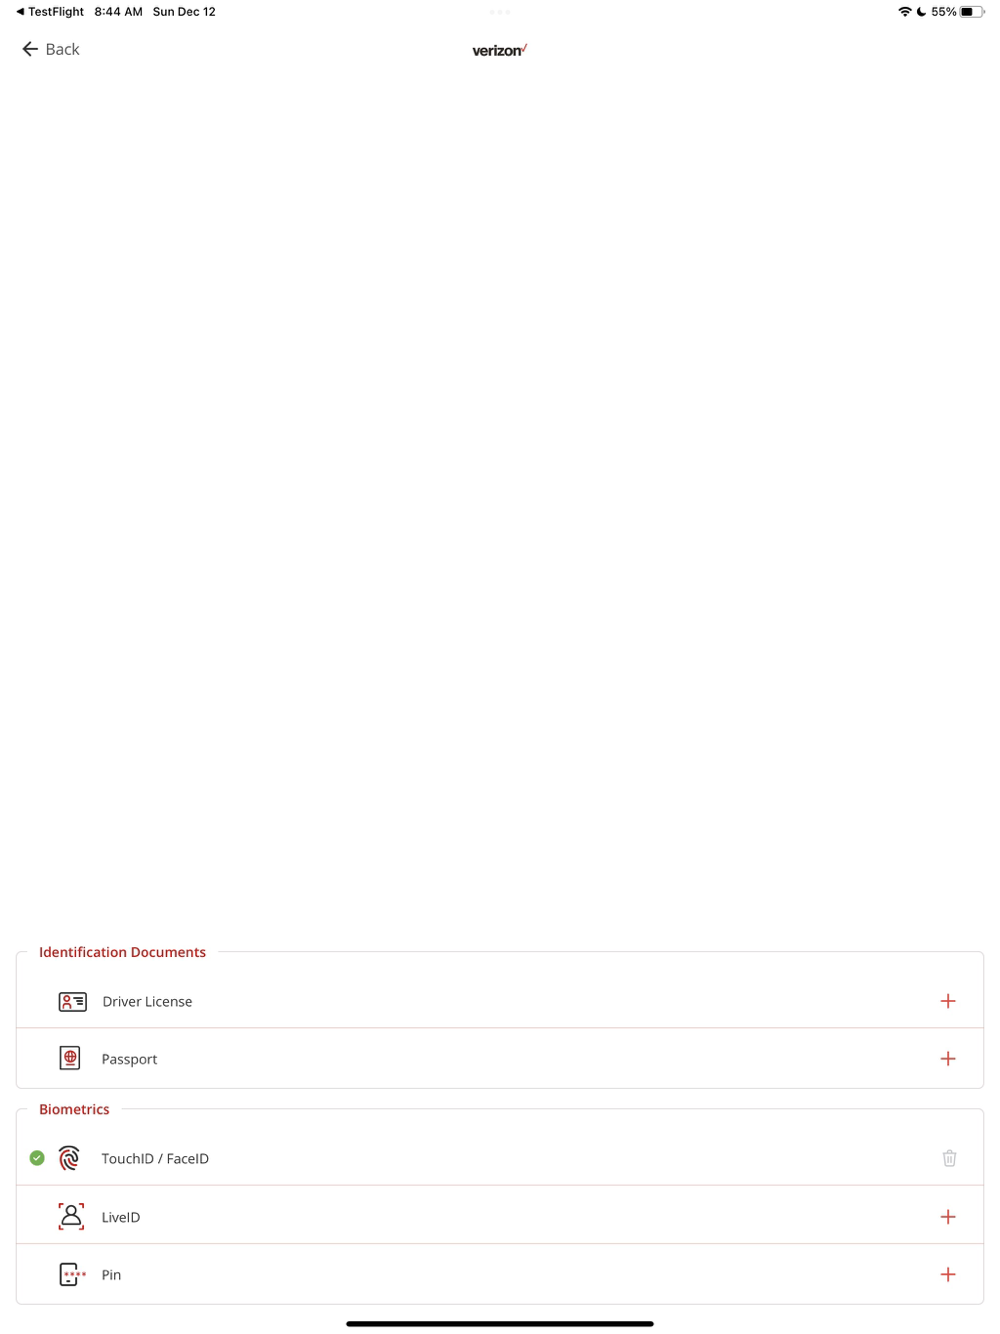This screenshot has width=1000, height=1334.
Task: Toggle the green TouchID enabled checkmark
Action: click(x=37, y=1158)
